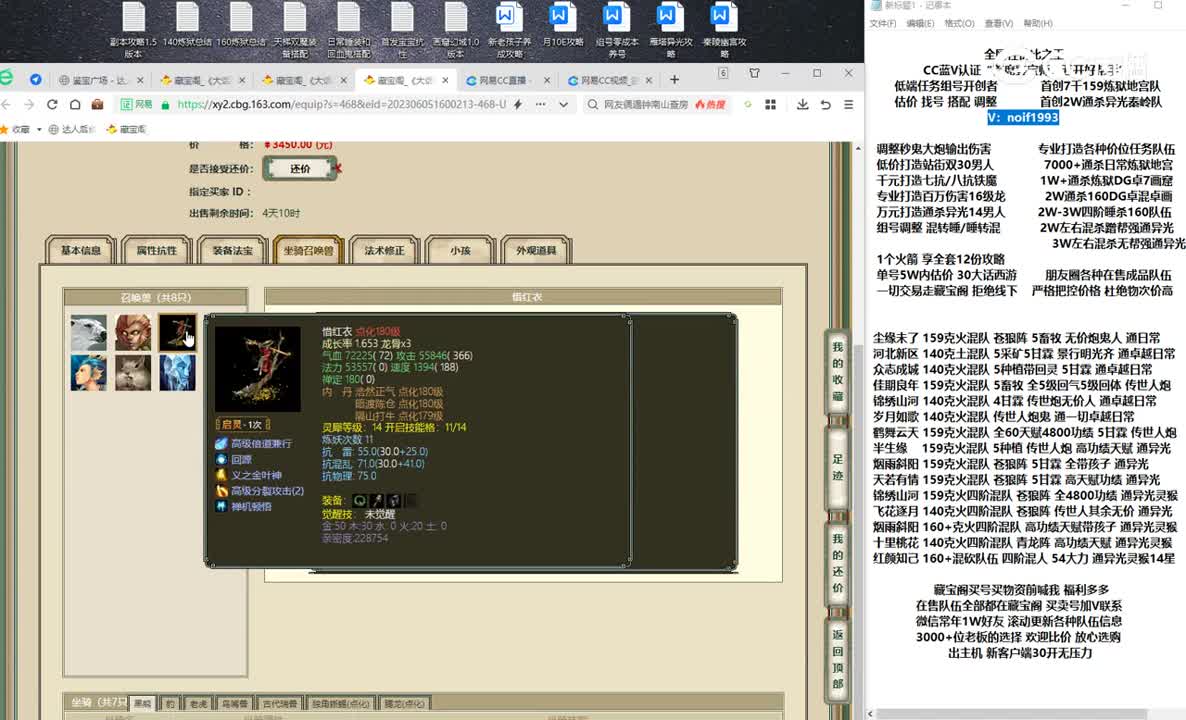Viewport: 1186px width, 720px height.
Task: Open the four-squares extensions grid icon
Action: coord(771,104)
